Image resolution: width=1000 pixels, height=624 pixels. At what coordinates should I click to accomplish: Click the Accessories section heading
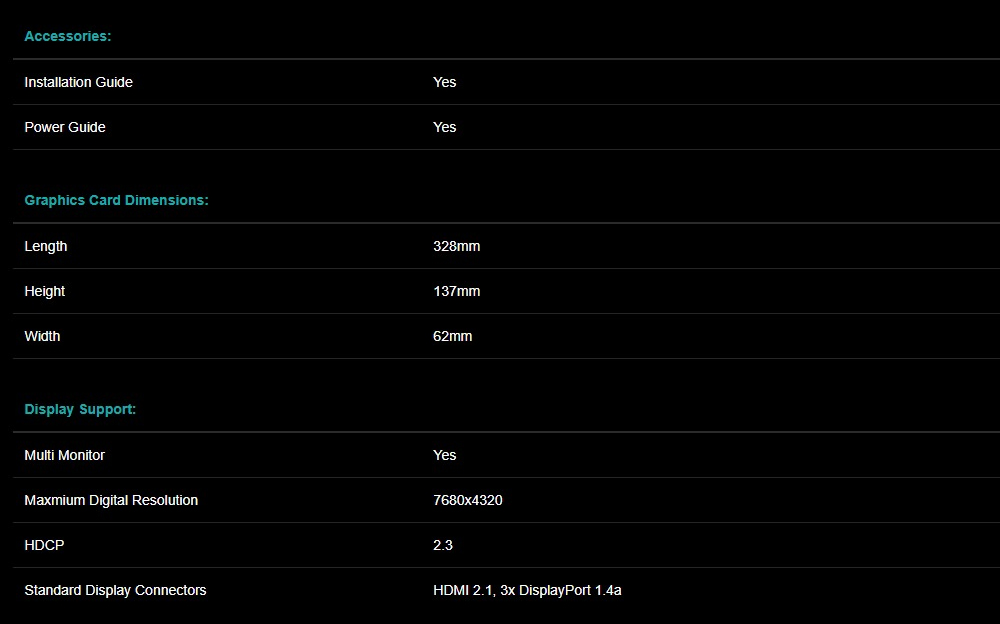click(x=68, y=36)
